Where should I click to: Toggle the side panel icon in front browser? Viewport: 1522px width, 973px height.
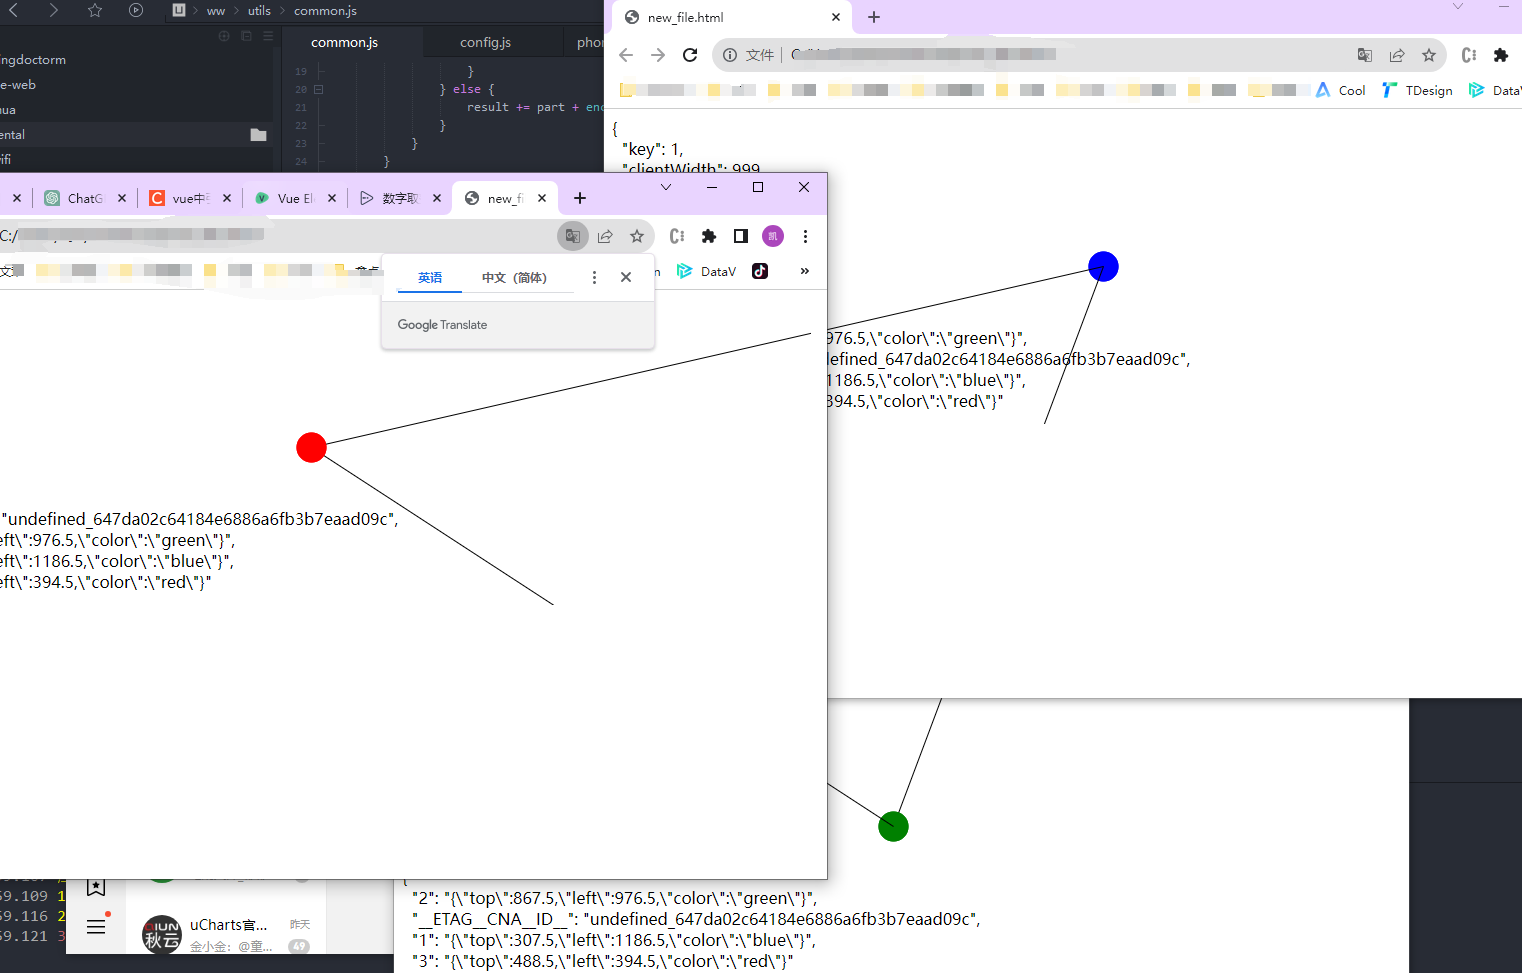[741, 236]
